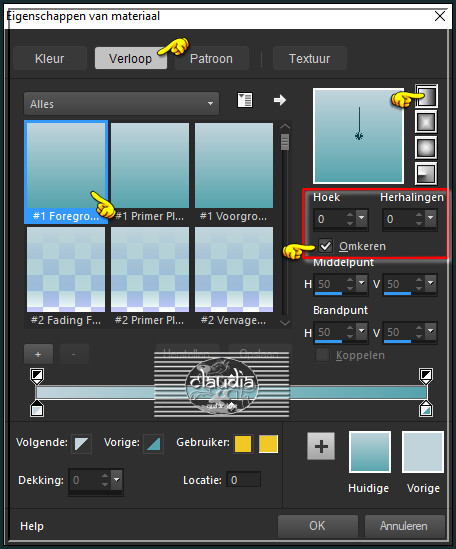This screenshot has height=549, width=456.
Task: Switch to the Kleur tab
Action: (x=50, y=58)
